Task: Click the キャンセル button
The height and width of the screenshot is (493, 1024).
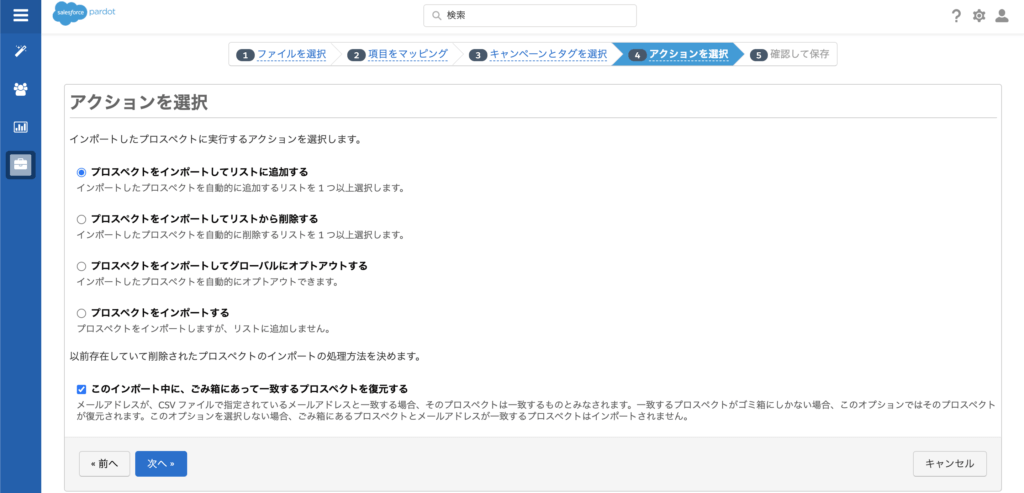Action: click(950, 464)
